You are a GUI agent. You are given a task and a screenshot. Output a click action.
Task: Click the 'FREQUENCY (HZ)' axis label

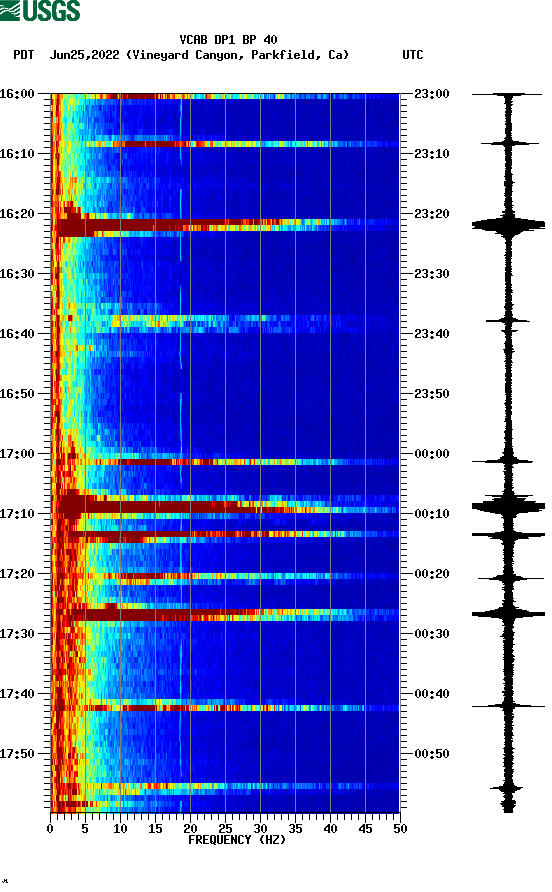[237, 840]
